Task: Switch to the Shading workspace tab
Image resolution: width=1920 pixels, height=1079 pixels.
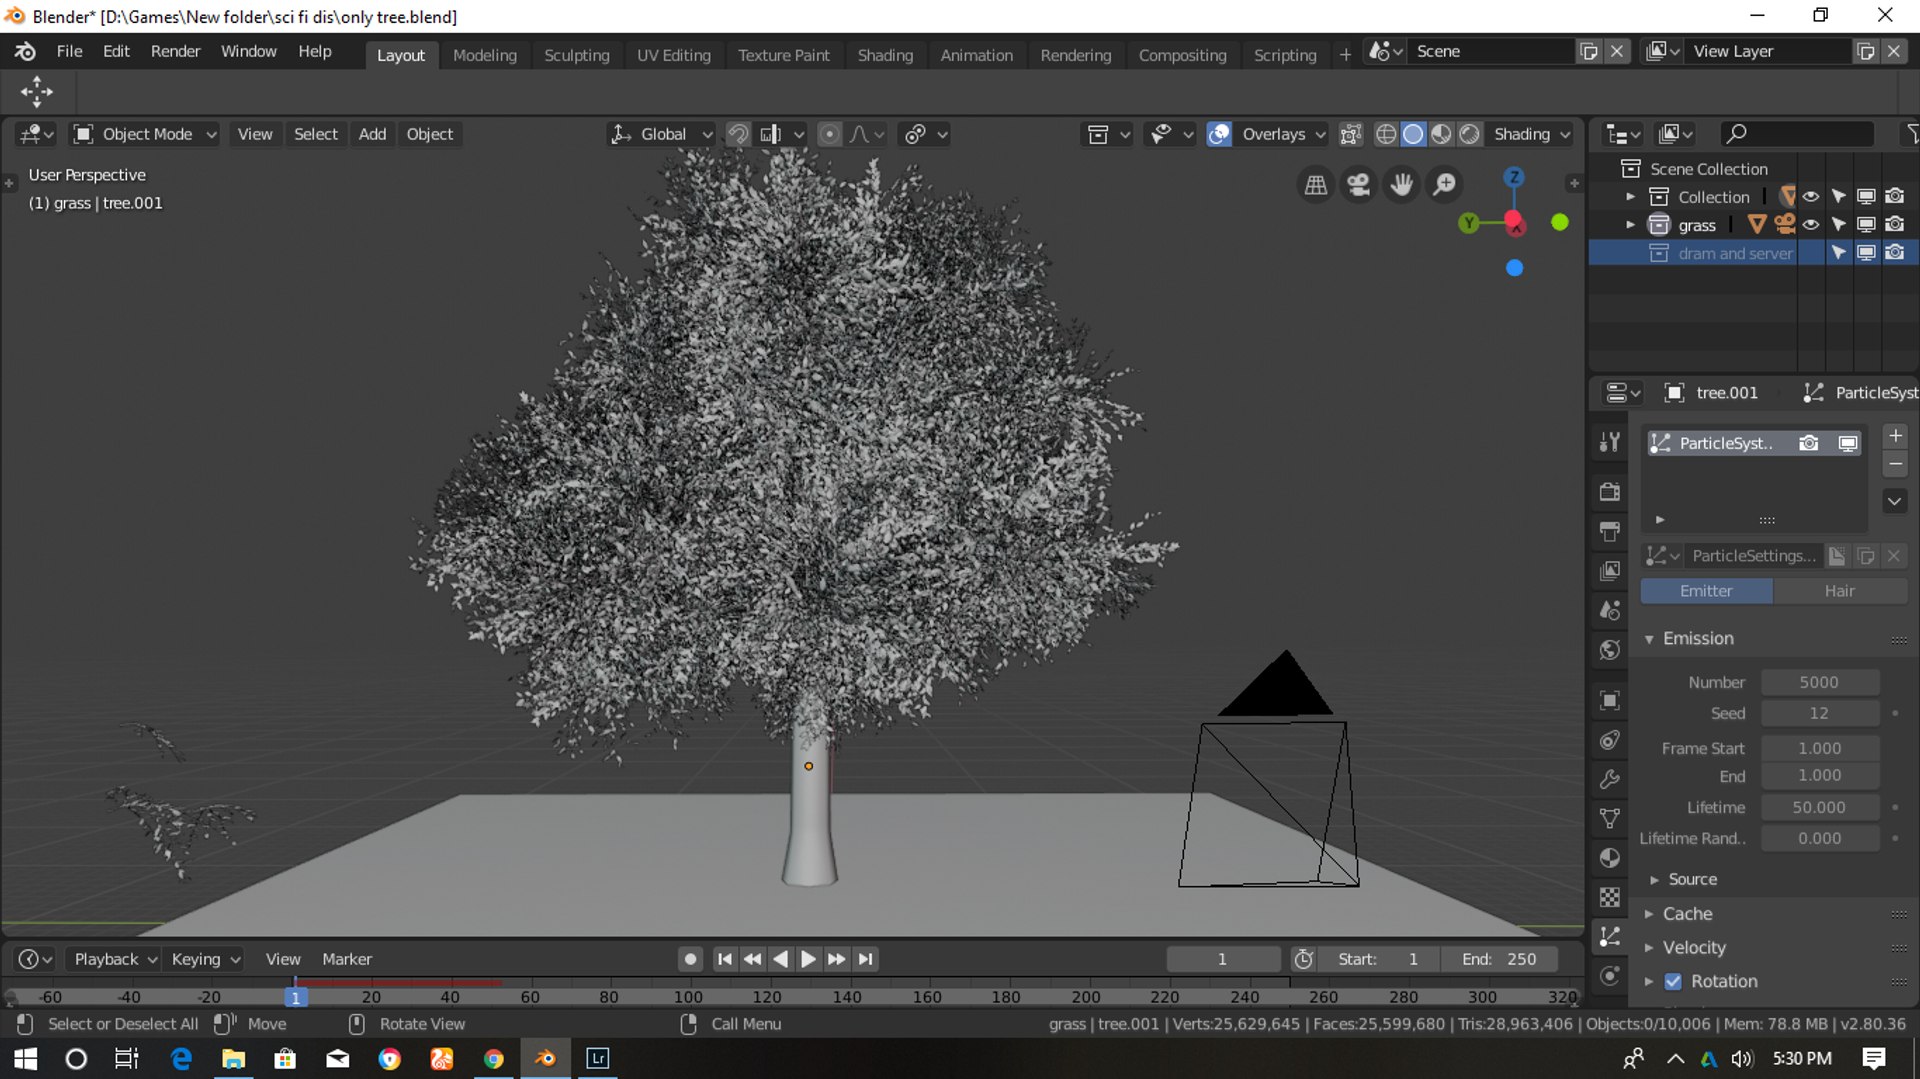Action: pos(885,55)
